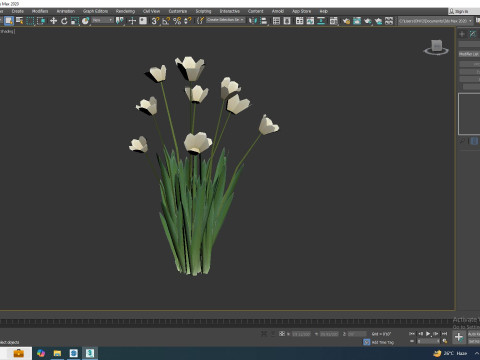Viewport: 480px width, 360px height.
Task: Activate Select and Manipulate crosshair tool
Action: click(x=132, y=21)
